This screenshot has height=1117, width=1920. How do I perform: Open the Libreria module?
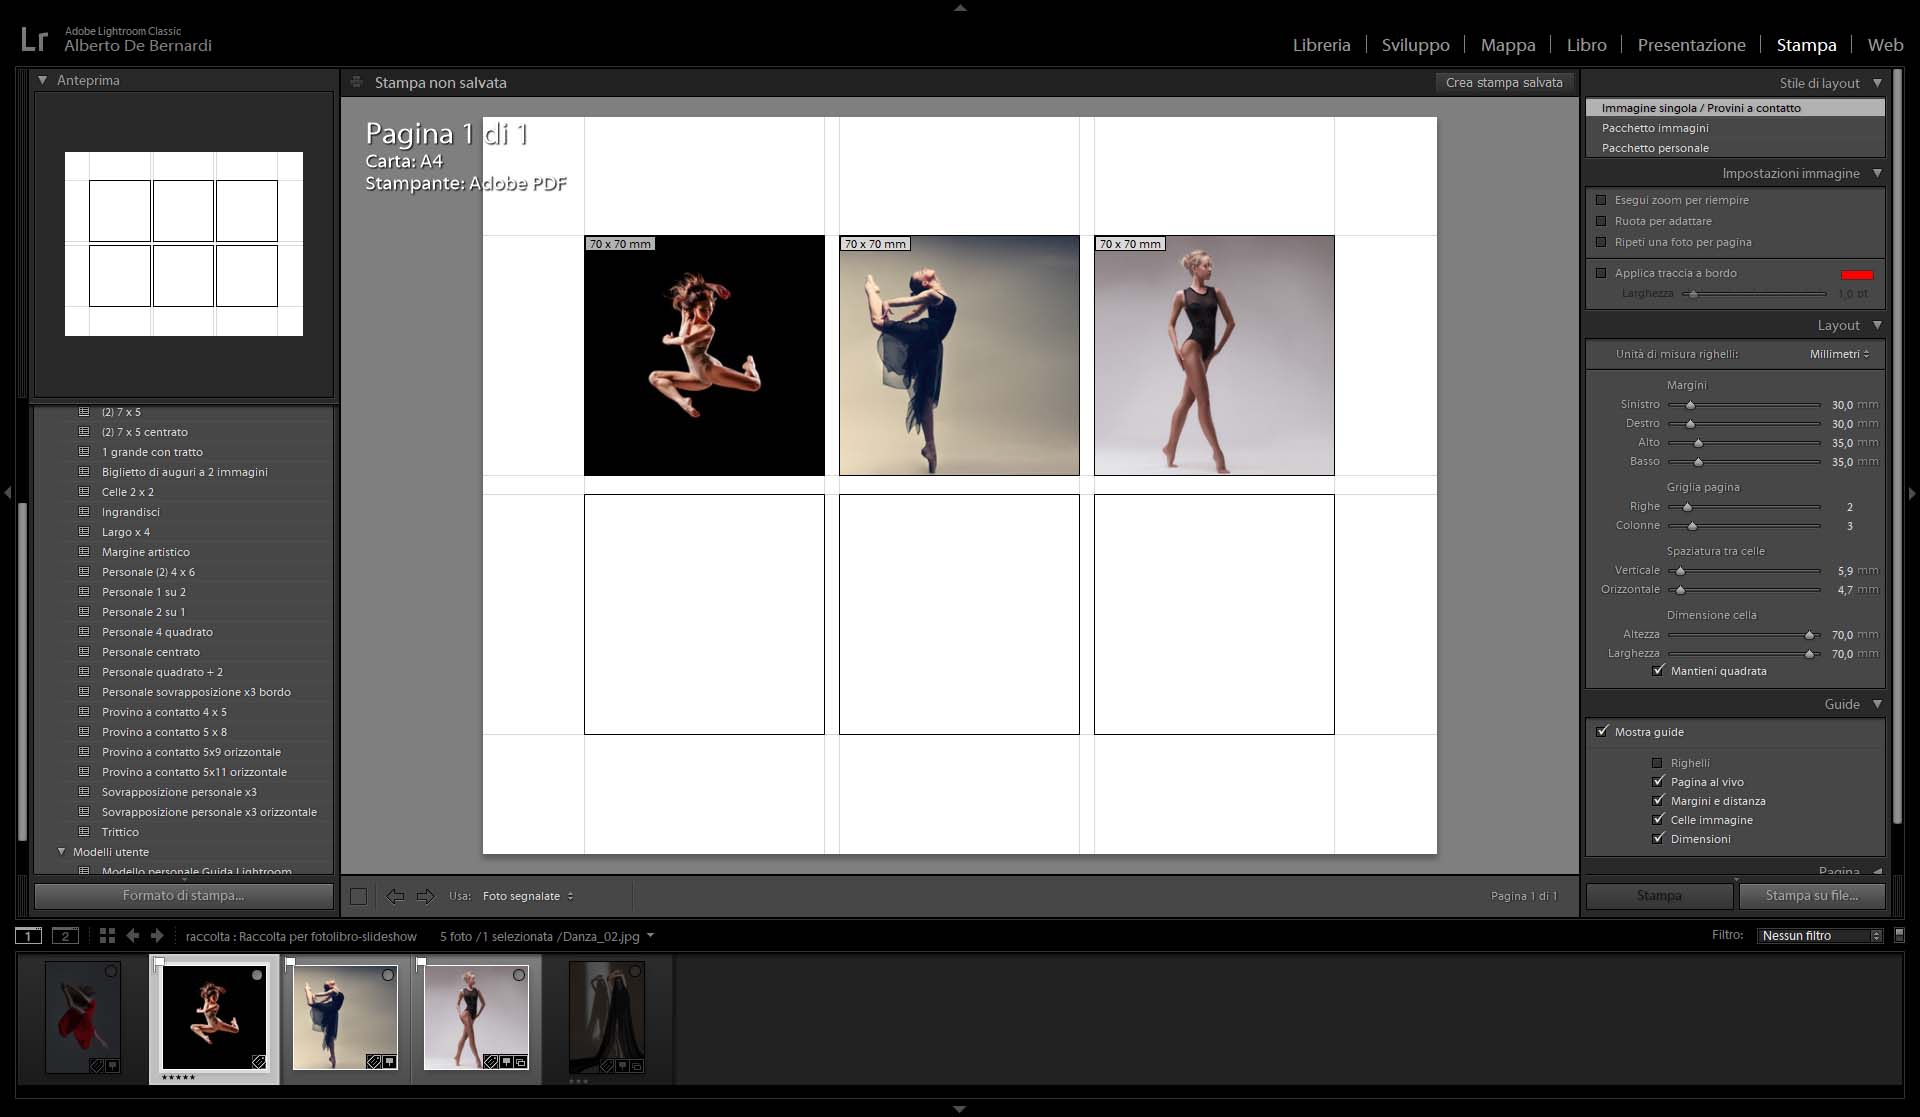click(1321, 45)
